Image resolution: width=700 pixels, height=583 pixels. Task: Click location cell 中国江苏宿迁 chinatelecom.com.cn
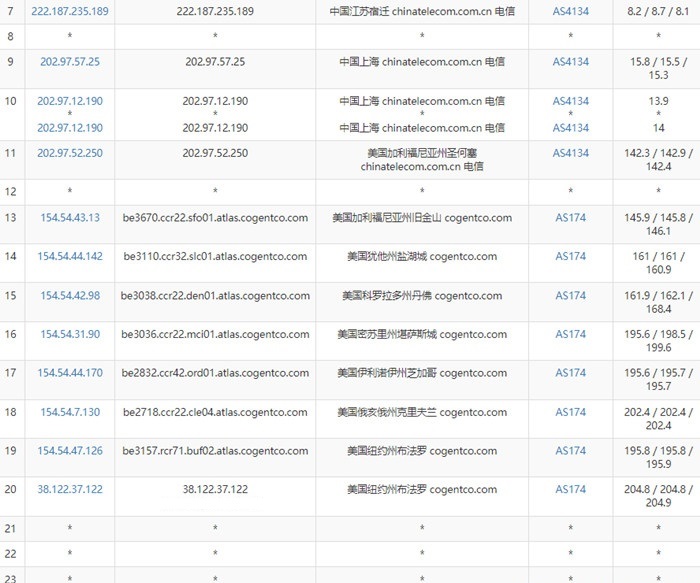click(422, 11)
